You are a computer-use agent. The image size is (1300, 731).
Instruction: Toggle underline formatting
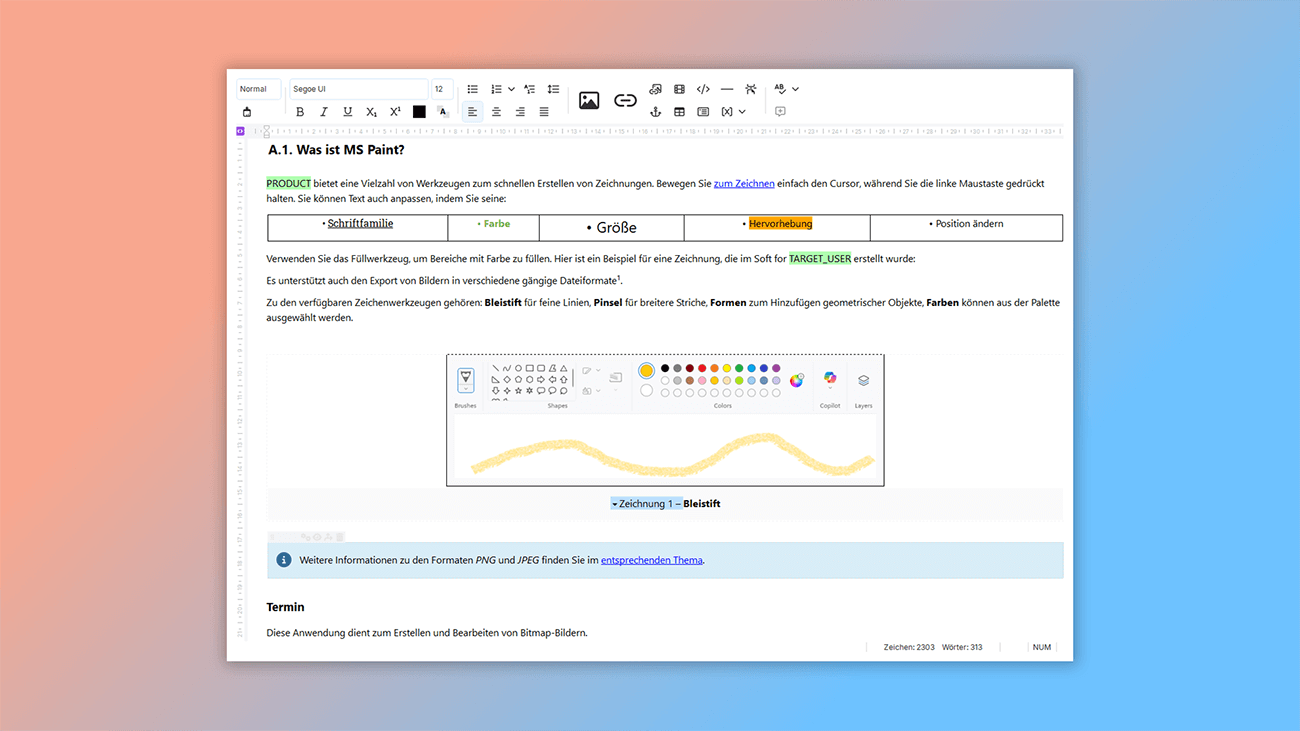pos(348,112)
